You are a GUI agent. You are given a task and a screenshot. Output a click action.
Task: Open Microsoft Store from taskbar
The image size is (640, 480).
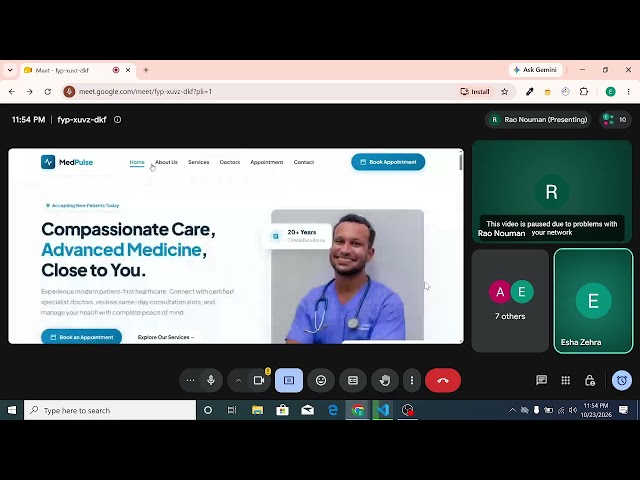pyautogui.click(x=282, y=410)
